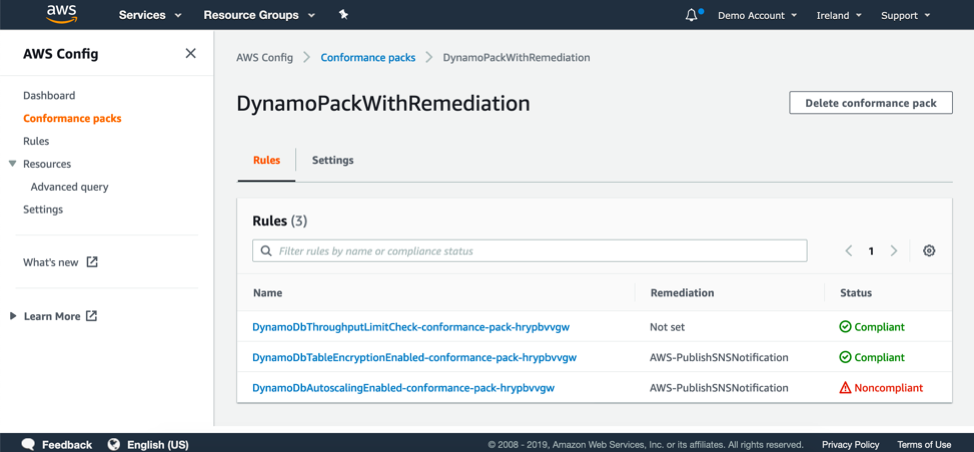Screen dimensions: 974x452
Task: Open the Ireland region selector
Action: point(839,16)
